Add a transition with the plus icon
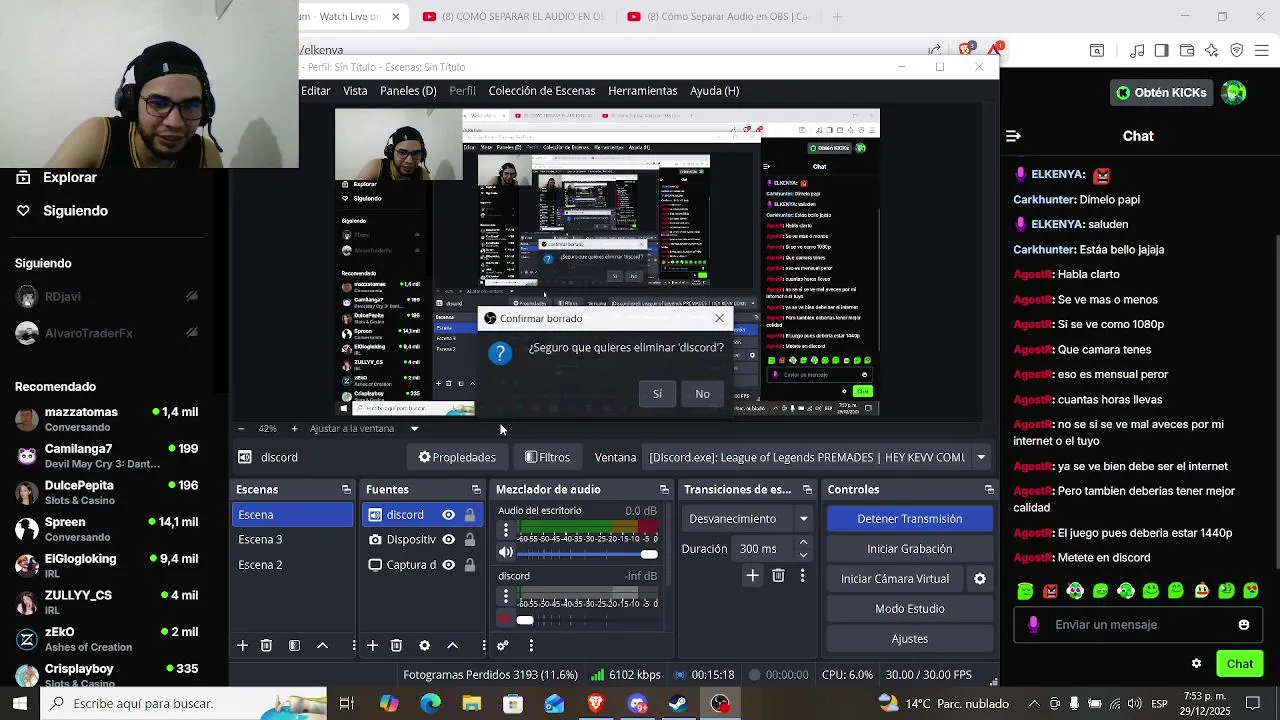1280x720 pixels. (752, 575)
